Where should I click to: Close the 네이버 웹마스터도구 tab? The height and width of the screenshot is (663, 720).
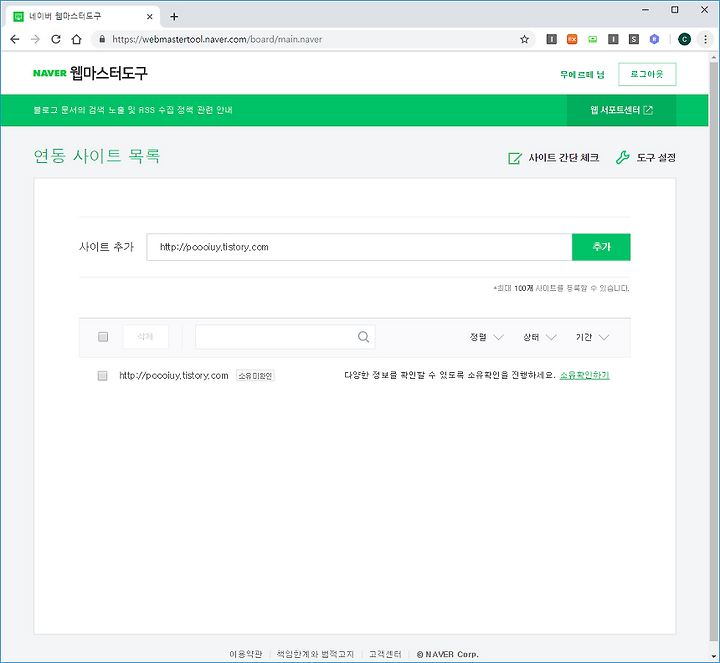pyautogui.click(x=150, y=17)
